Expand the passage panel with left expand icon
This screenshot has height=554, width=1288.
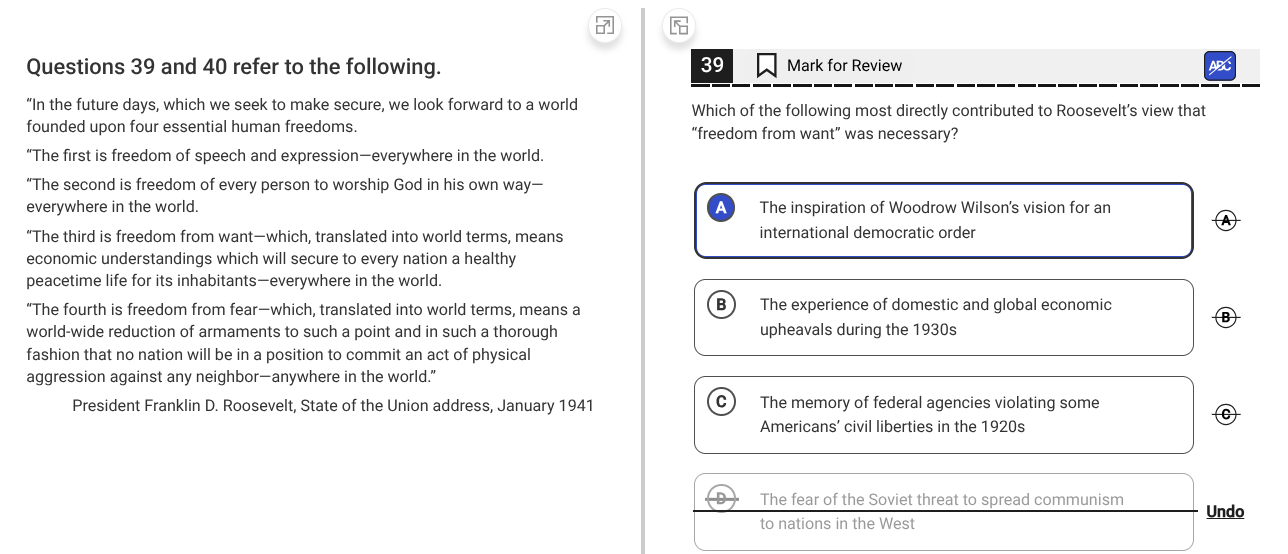[604, 26]
